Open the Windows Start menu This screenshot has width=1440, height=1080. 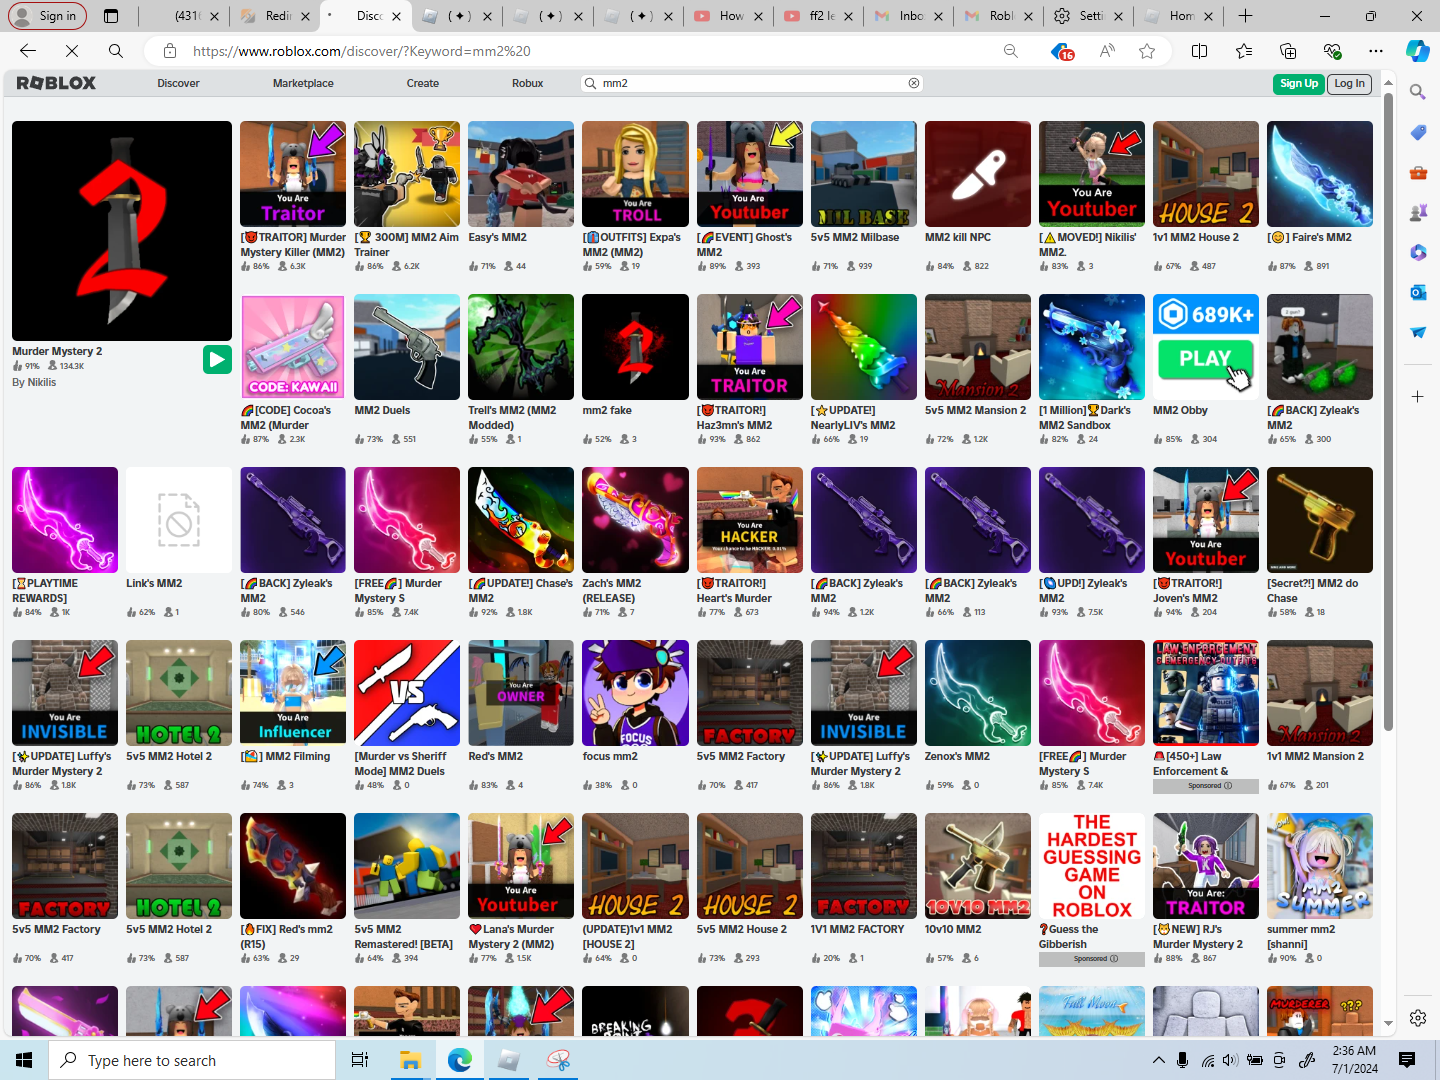[x=24, y=1060]
